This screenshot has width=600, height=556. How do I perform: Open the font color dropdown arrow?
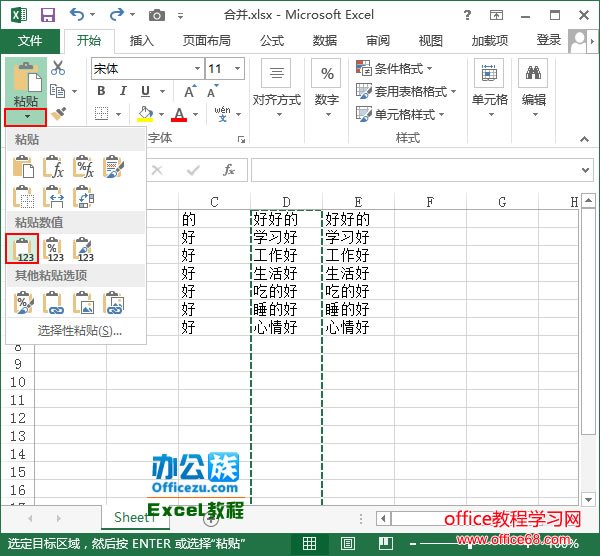pos(196,114)
